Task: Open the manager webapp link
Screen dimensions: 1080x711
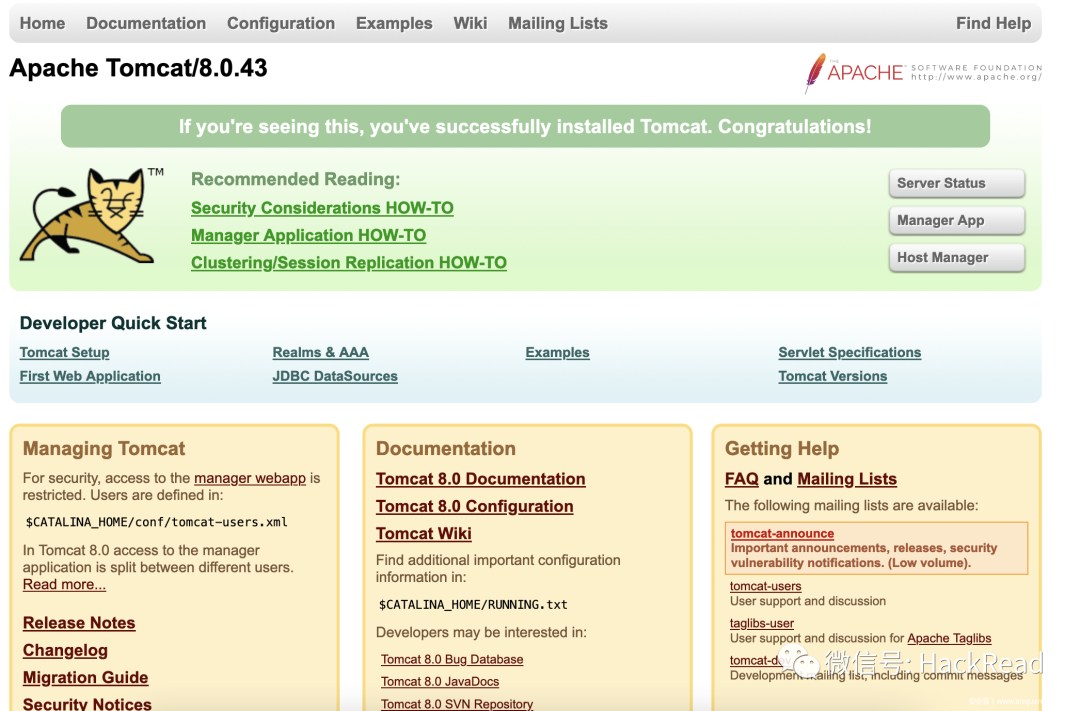Action: pos(250,478)
